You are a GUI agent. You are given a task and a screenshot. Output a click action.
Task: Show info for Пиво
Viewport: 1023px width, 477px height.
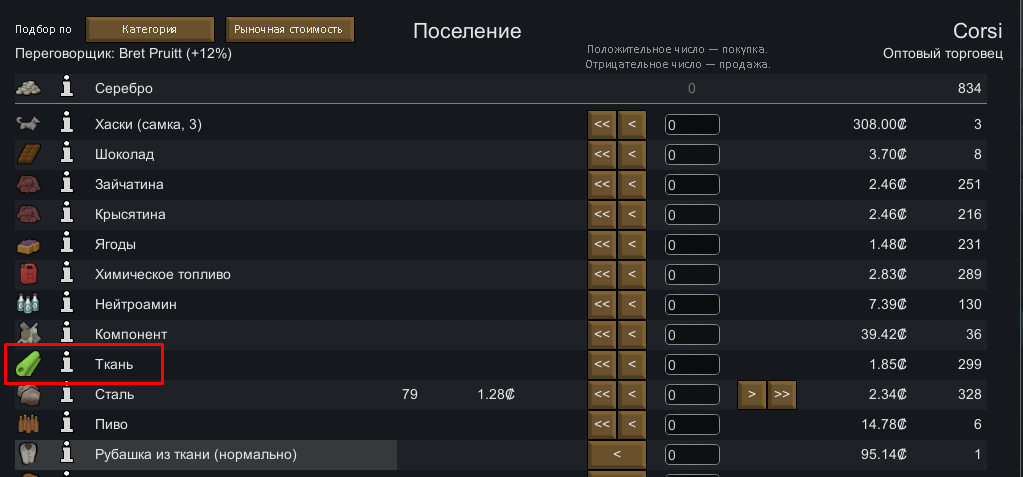pos(68,424)
